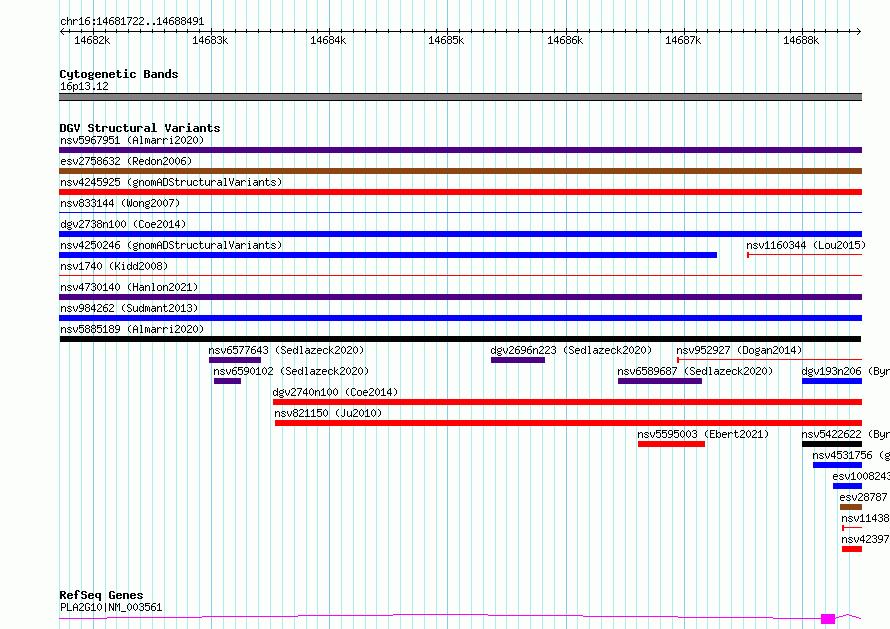890x629 pixels.
Task: Click the nsv5595003 (Ebert2021) red bar
Action: pyautogui.click(x=671, y=444)
